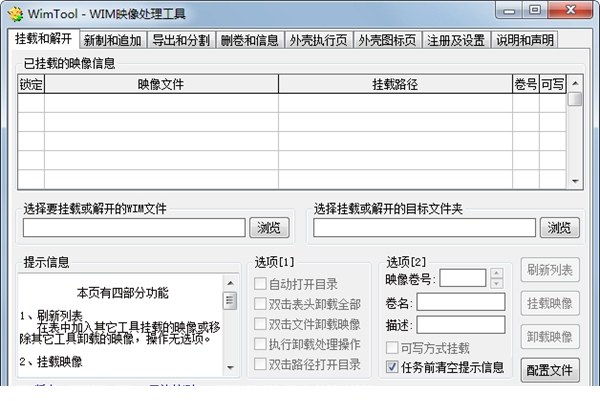Screen dimensions: 600x401
Task: Close the WimTool window
Action: 570,10
